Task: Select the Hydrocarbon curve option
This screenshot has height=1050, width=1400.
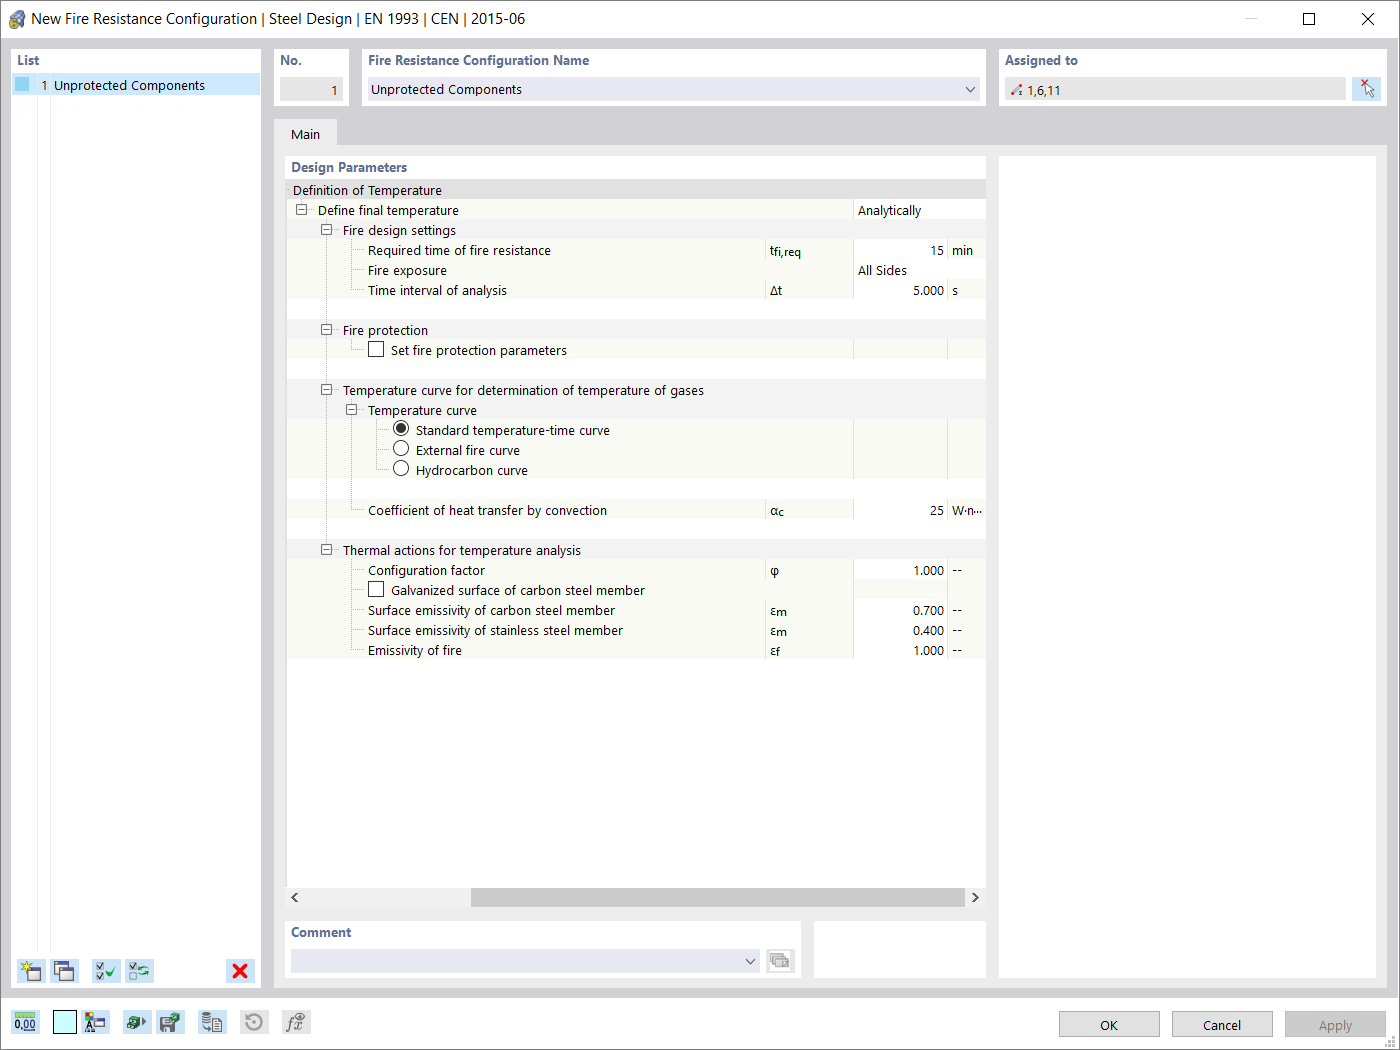Action: (401, 467)
